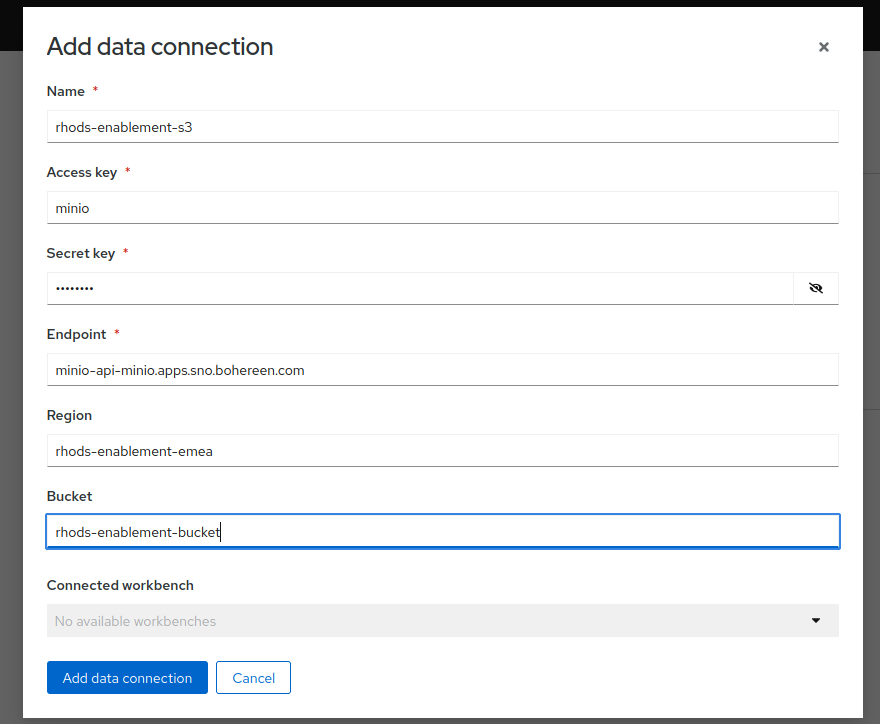
Task: Click the No available workbenches placeholder text
Action: (x=135, y=620)
